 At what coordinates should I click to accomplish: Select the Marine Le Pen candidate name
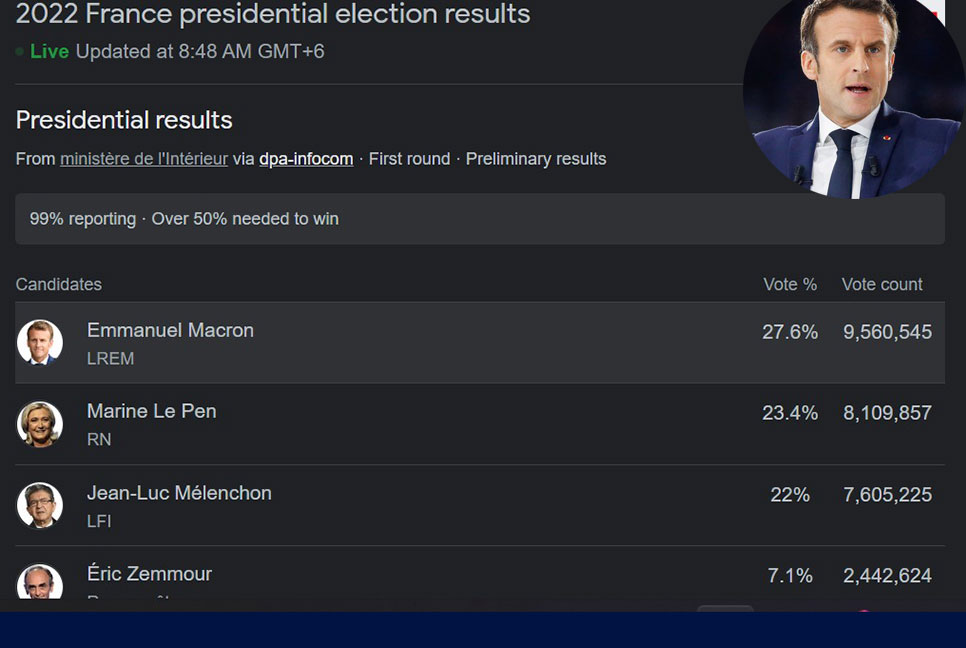152,411
